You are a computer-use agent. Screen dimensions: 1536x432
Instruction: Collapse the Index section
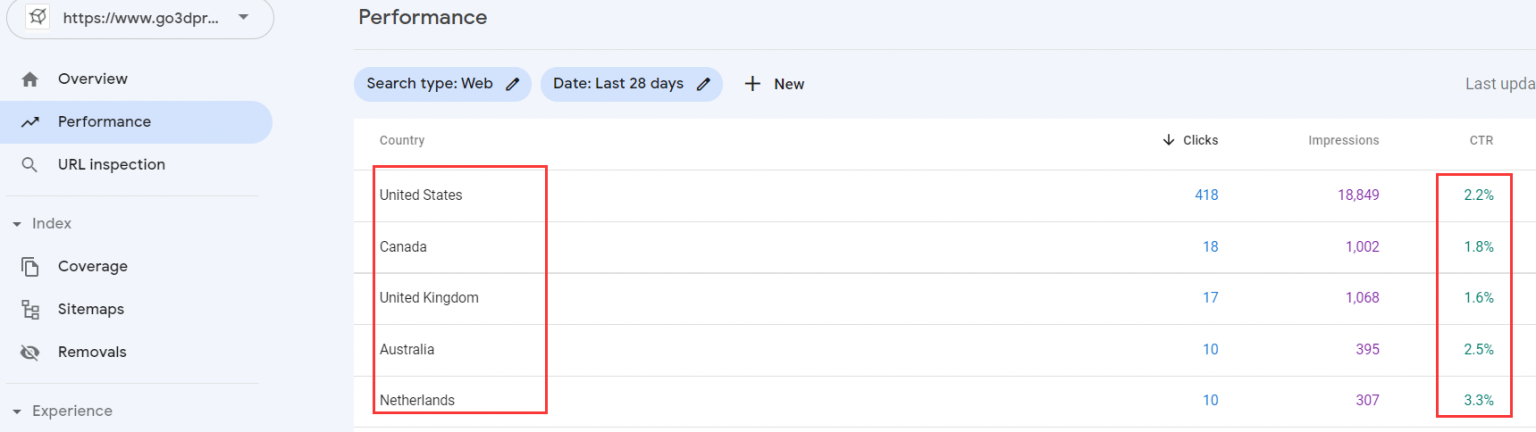point(17,224)
